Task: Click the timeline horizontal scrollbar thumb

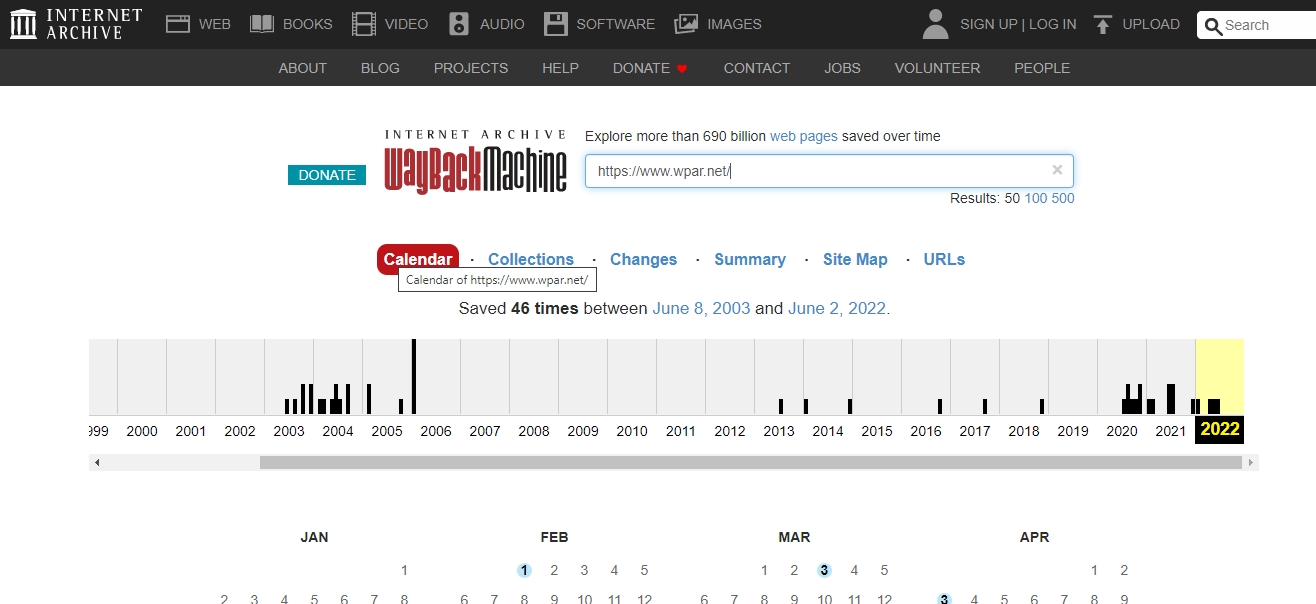Action: (x=751, y=463)
